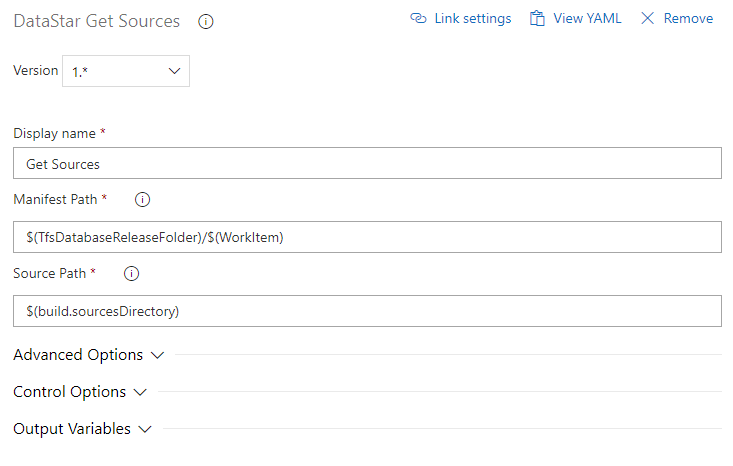Screen dimensions: 733x466
Task: Focus the Display name field with Get Sources
Action: 367,164
